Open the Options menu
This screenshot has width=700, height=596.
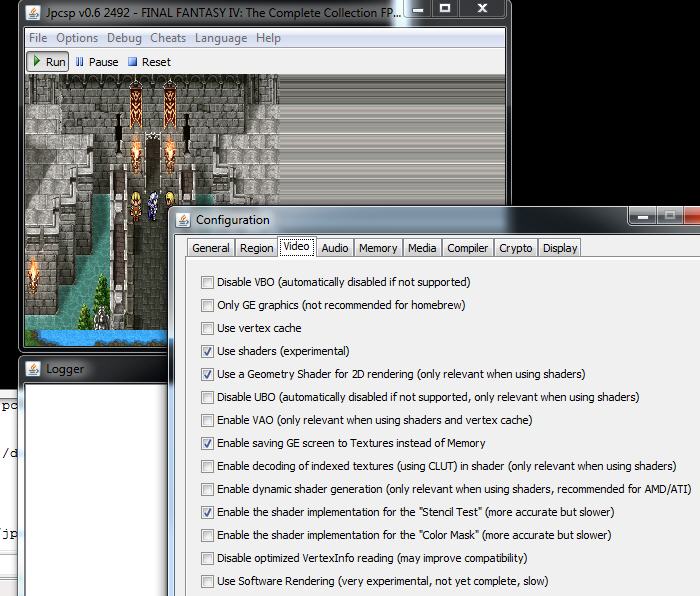[77, 38]
